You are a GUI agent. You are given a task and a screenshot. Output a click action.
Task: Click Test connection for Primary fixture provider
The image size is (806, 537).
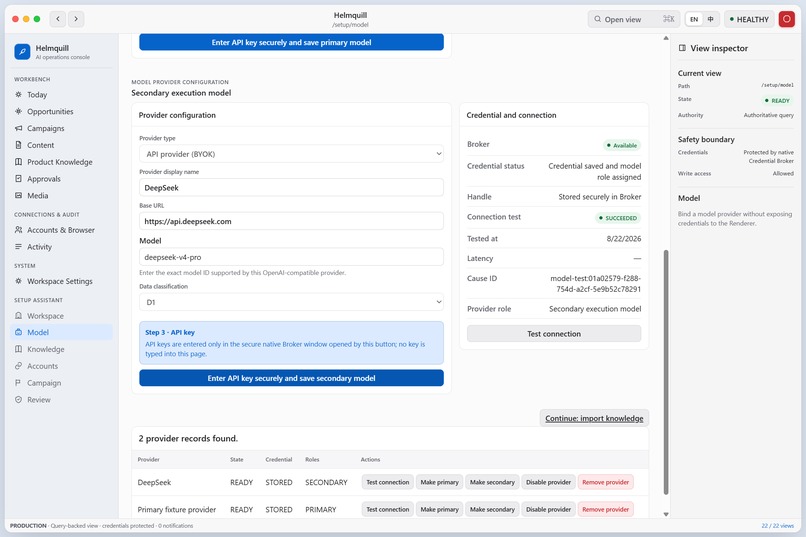tap(388, 509)
